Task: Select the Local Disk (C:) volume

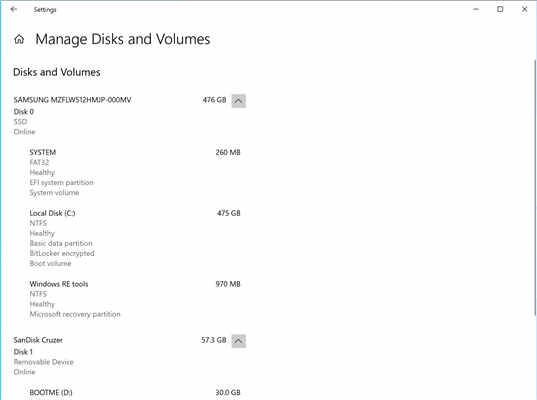Action: (x=135, y=238)
